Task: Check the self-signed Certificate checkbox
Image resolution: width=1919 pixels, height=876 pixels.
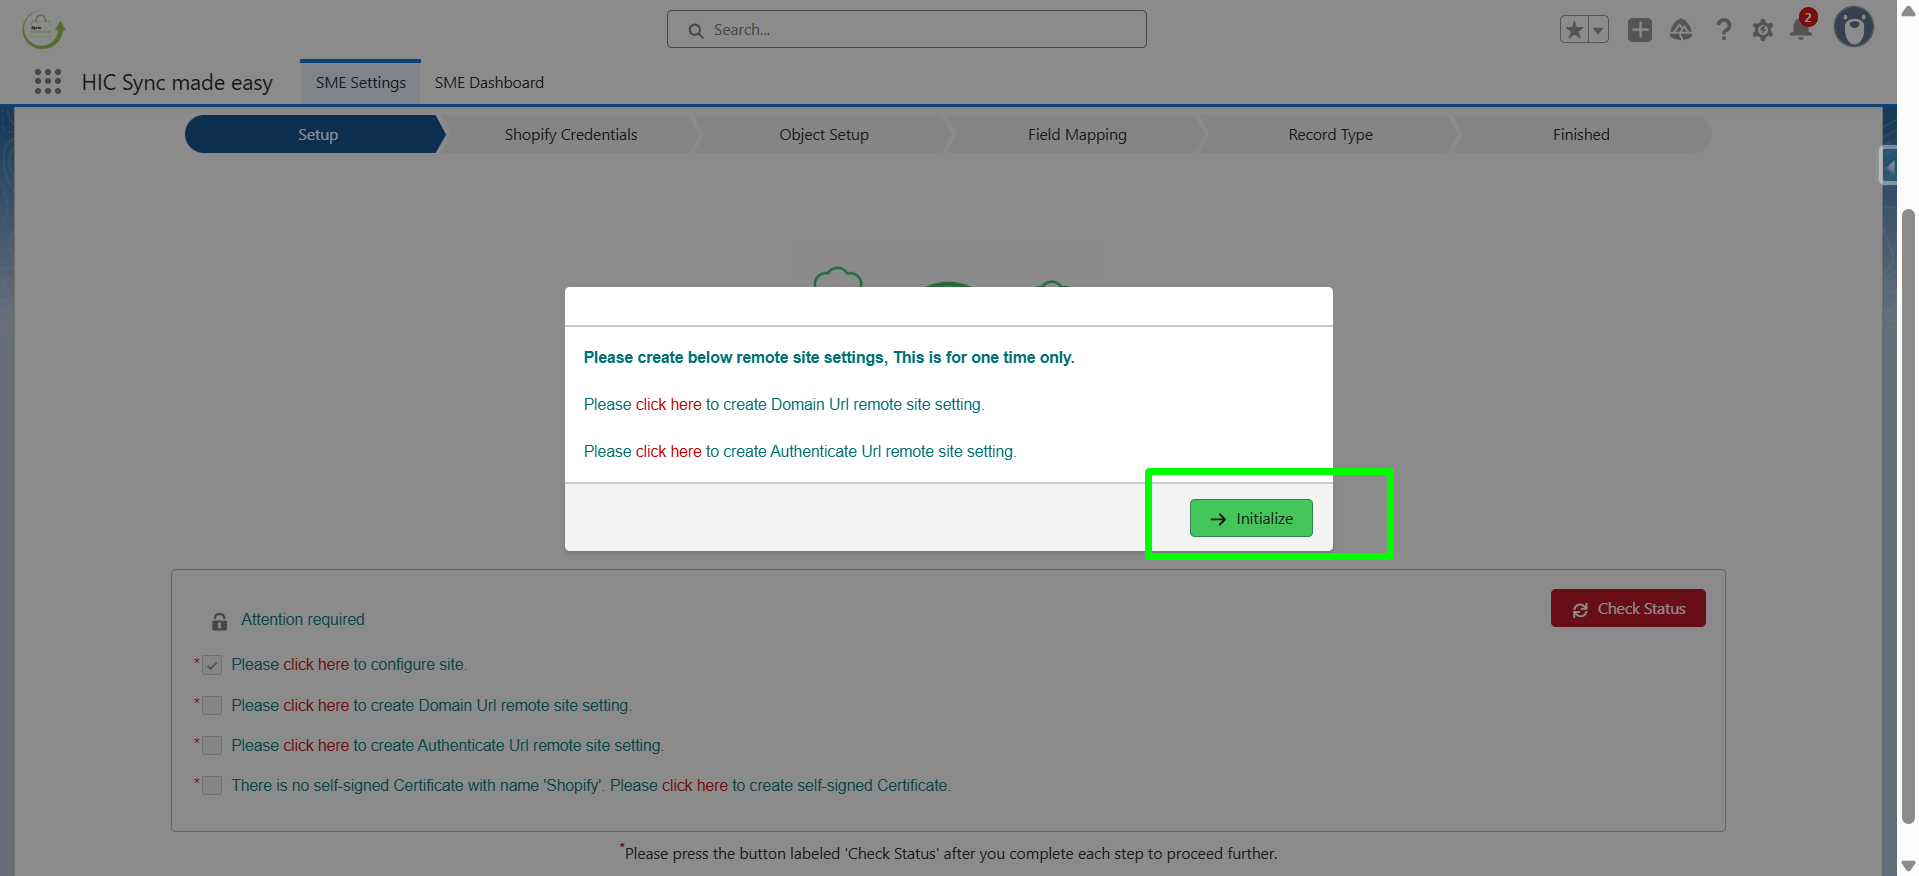Action: (x=212, y=786)
